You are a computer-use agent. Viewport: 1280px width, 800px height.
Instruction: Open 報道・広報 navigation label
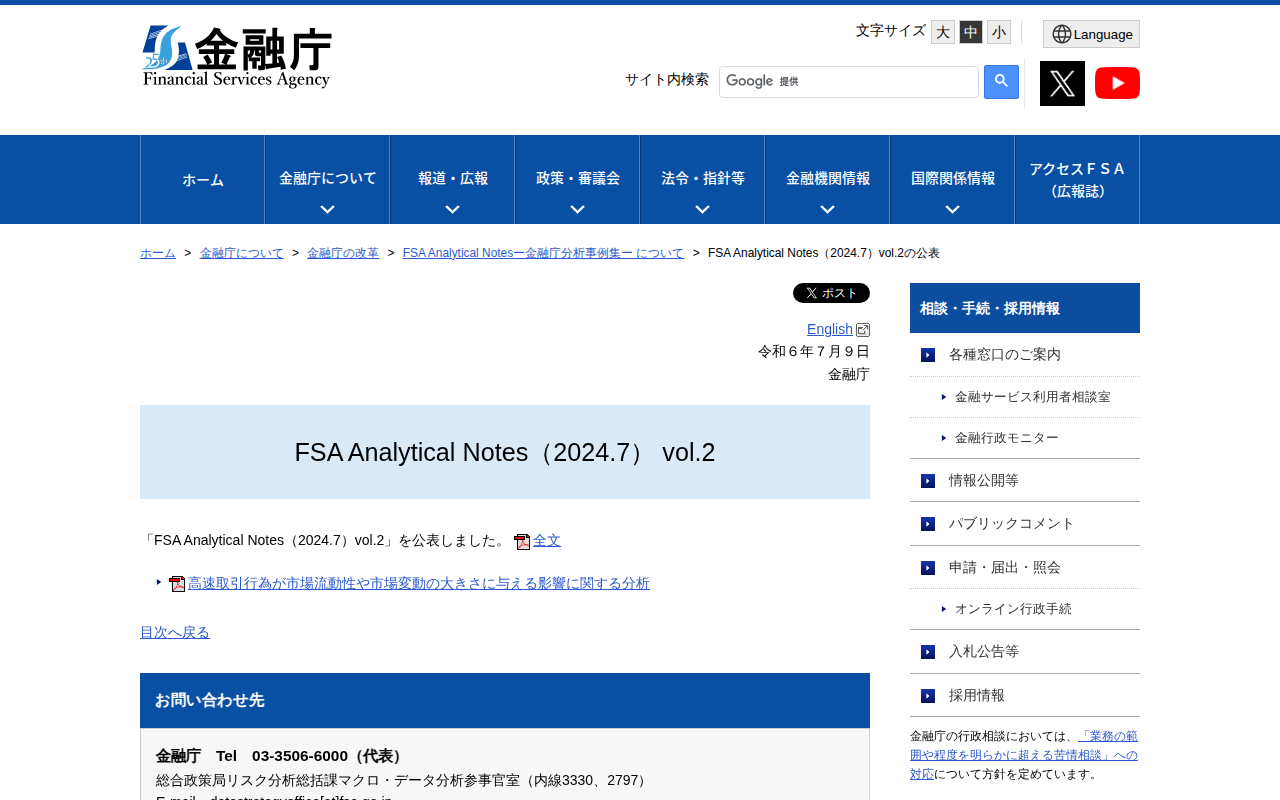[x=453, y=178]
